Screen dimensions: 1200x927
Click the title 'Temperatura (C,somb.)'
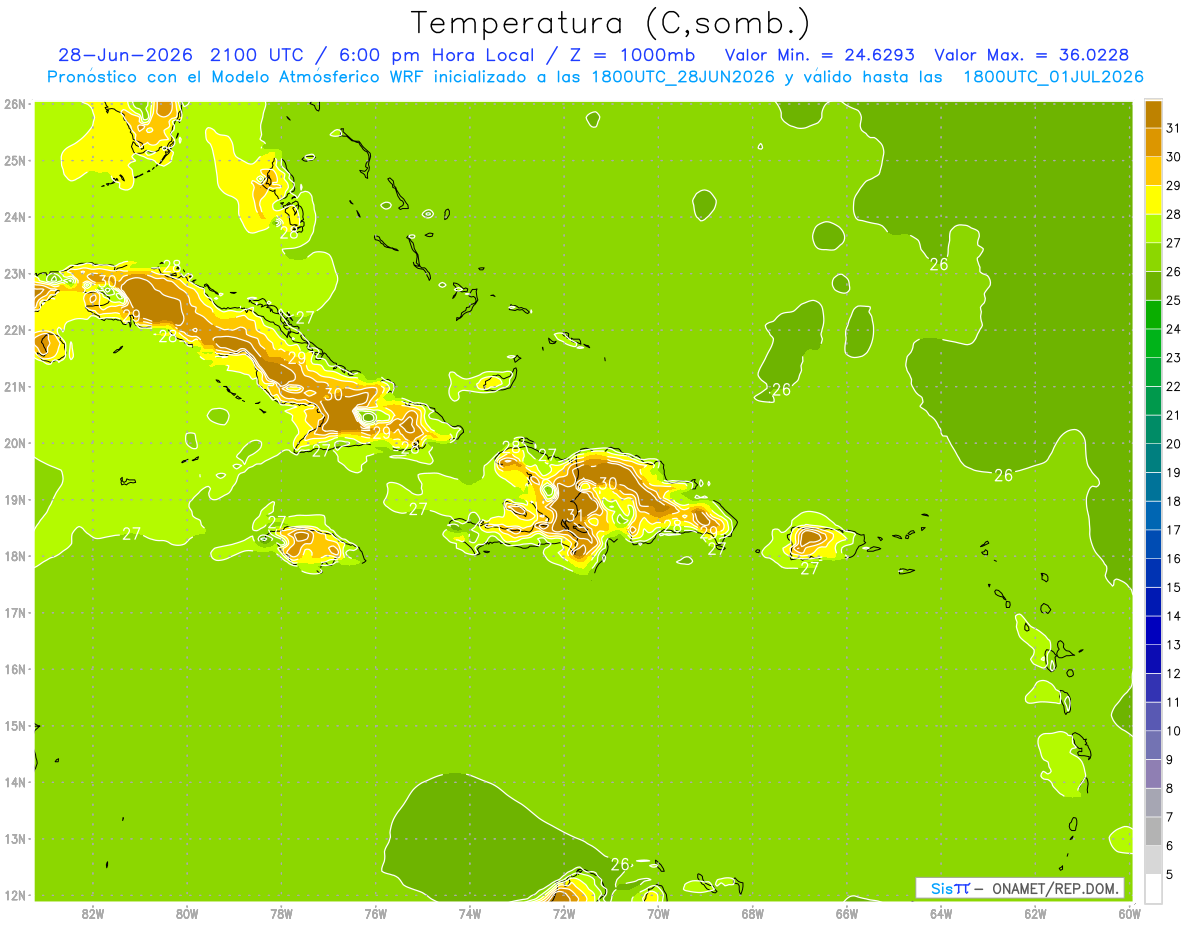[x=611, y=23]
